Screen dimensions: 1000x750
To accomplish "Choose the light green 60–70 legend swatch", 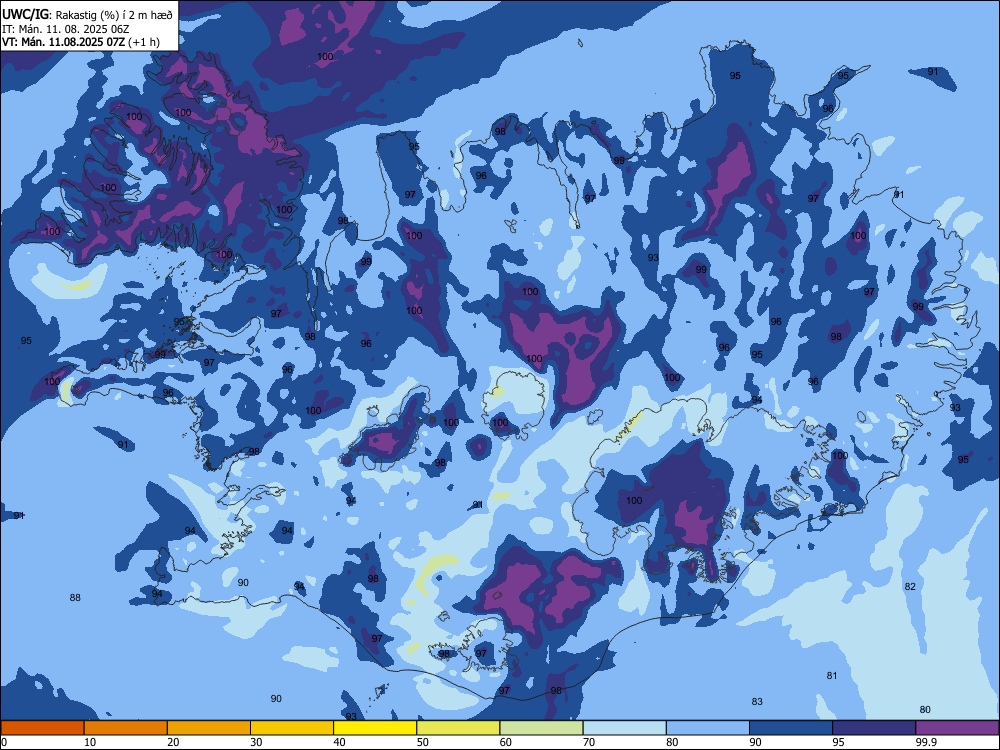I will (x=541, y=728).
